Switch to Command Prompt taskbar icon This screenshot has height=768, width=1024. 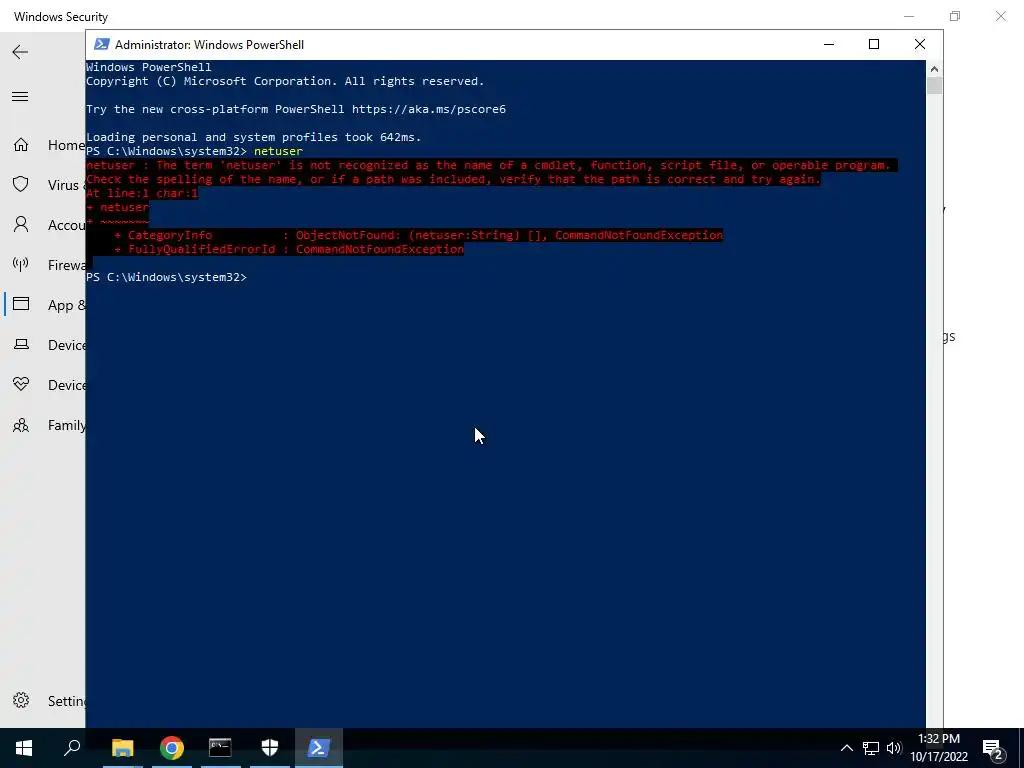click(220, 748)
